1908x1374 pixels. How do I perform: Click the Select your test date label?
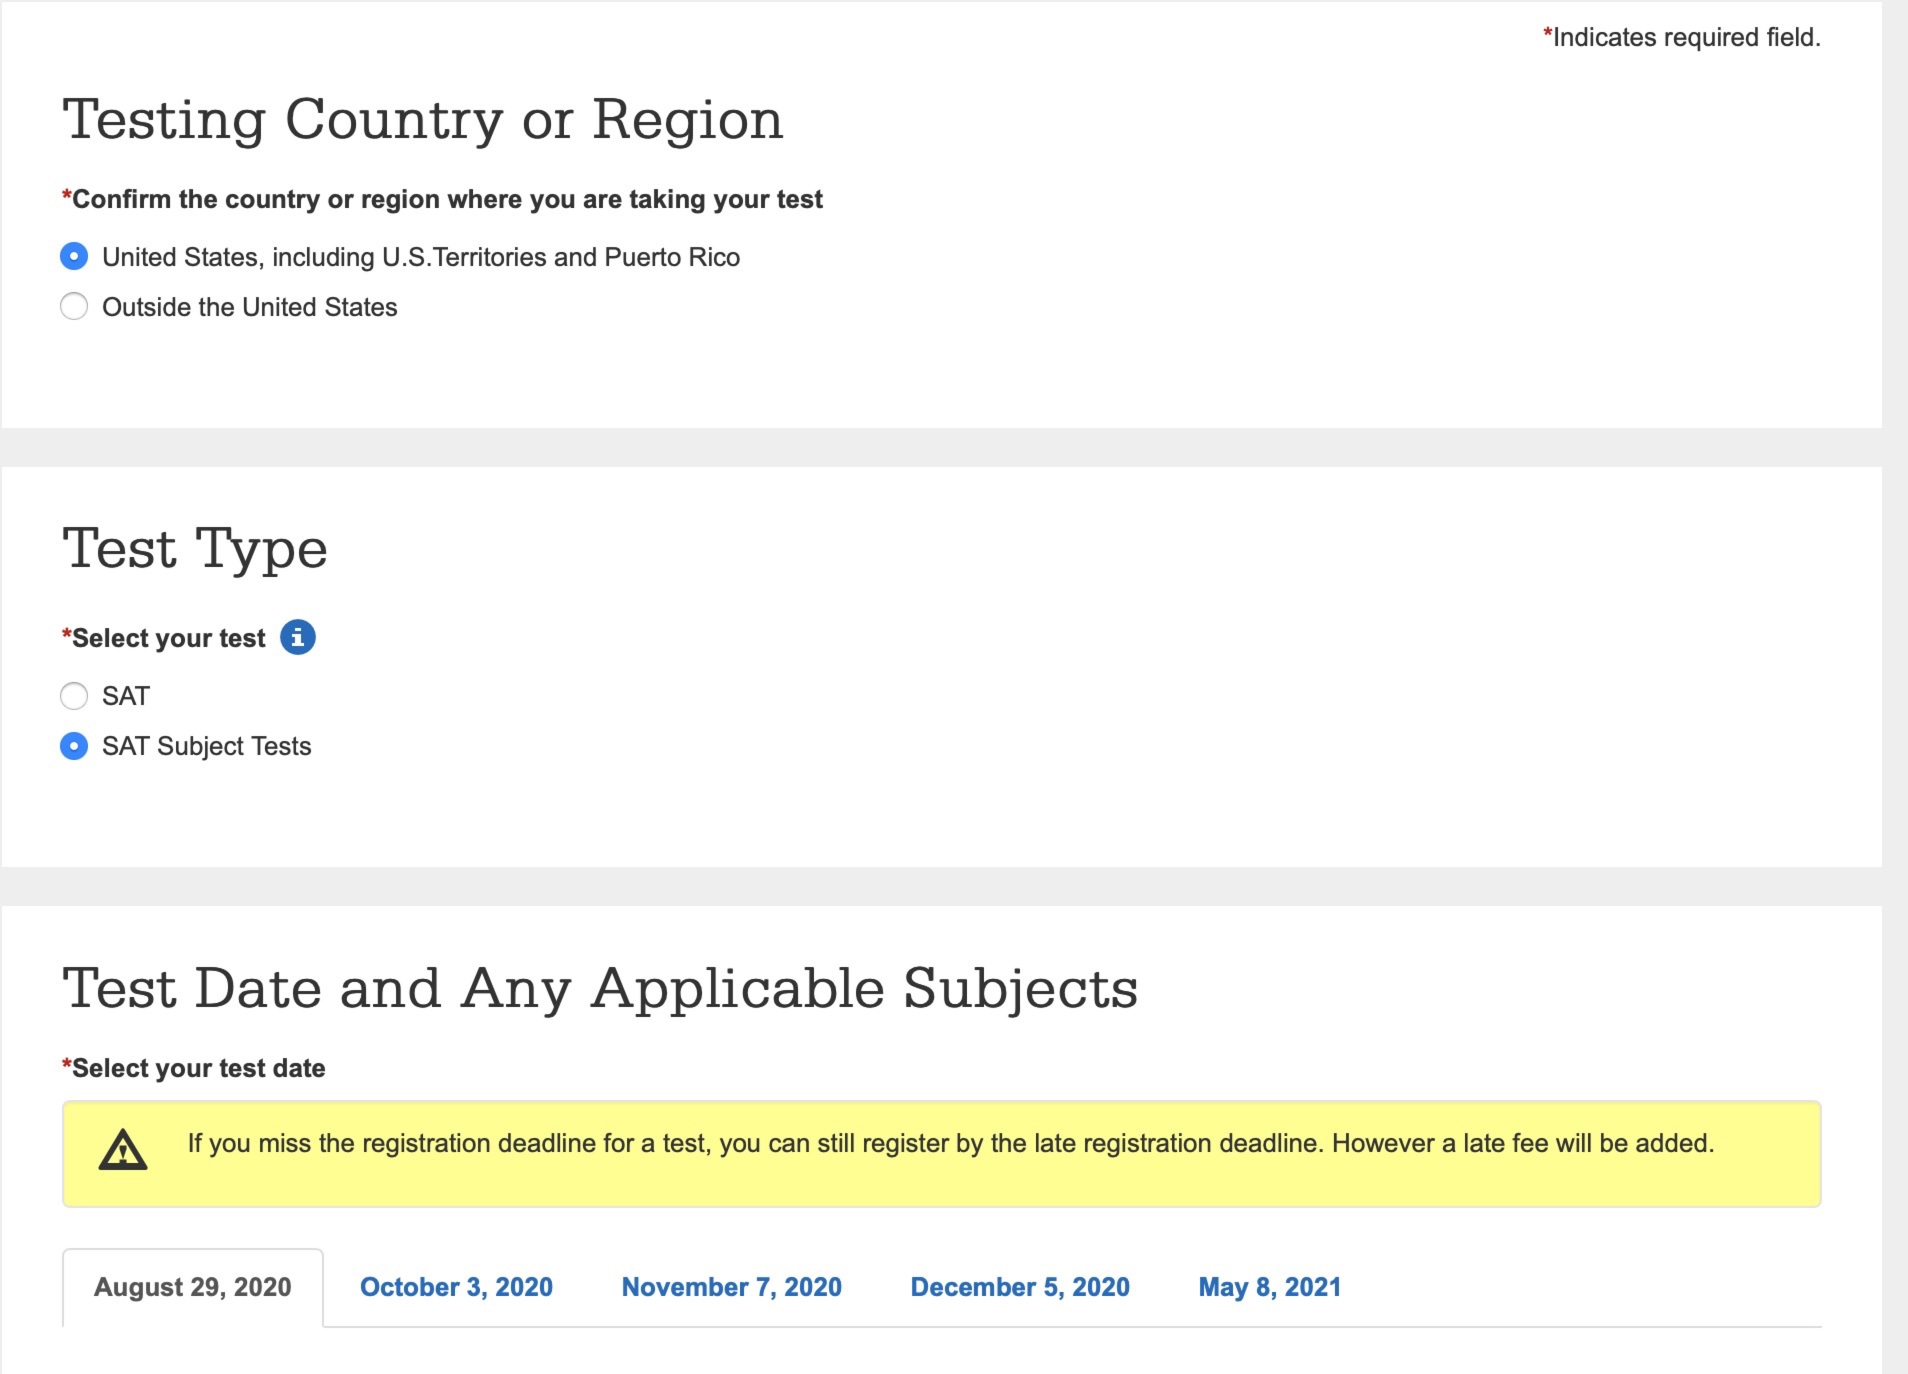coord(198,1068)
